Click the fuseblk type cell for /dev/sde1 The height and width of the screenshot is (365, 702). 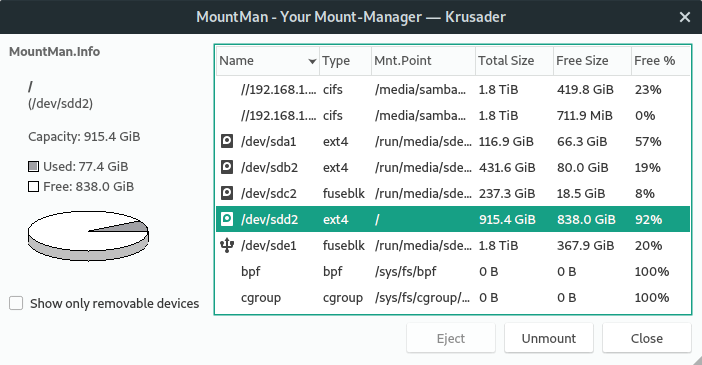(x=344, y=245)
